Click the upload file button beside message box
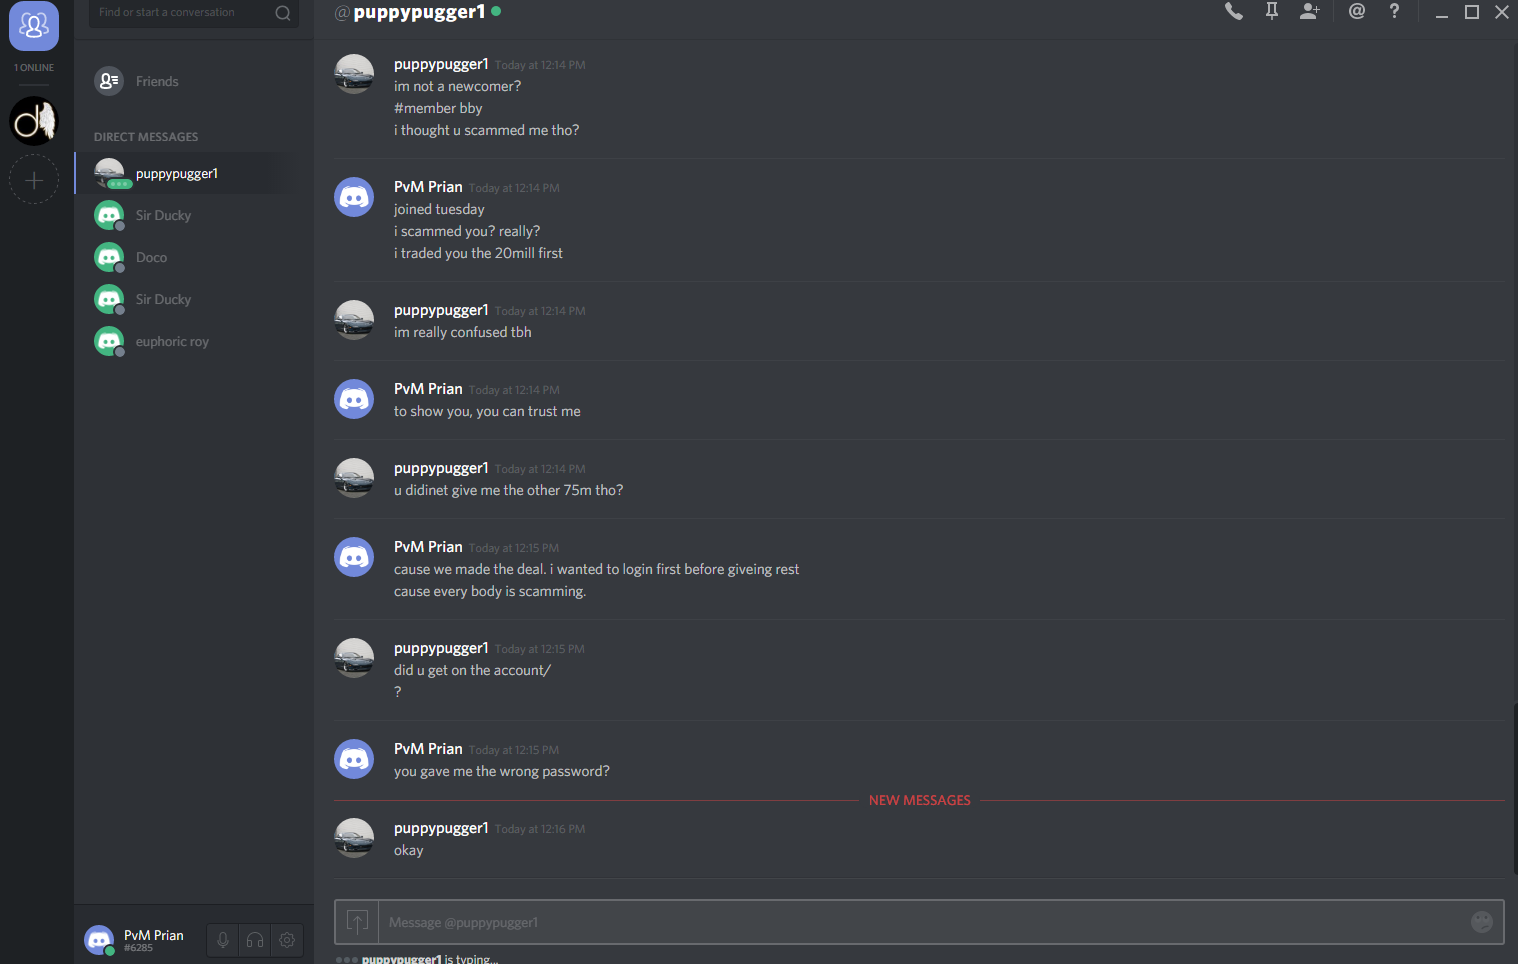This screenshot has width=1518, height=964. point(357,922)
